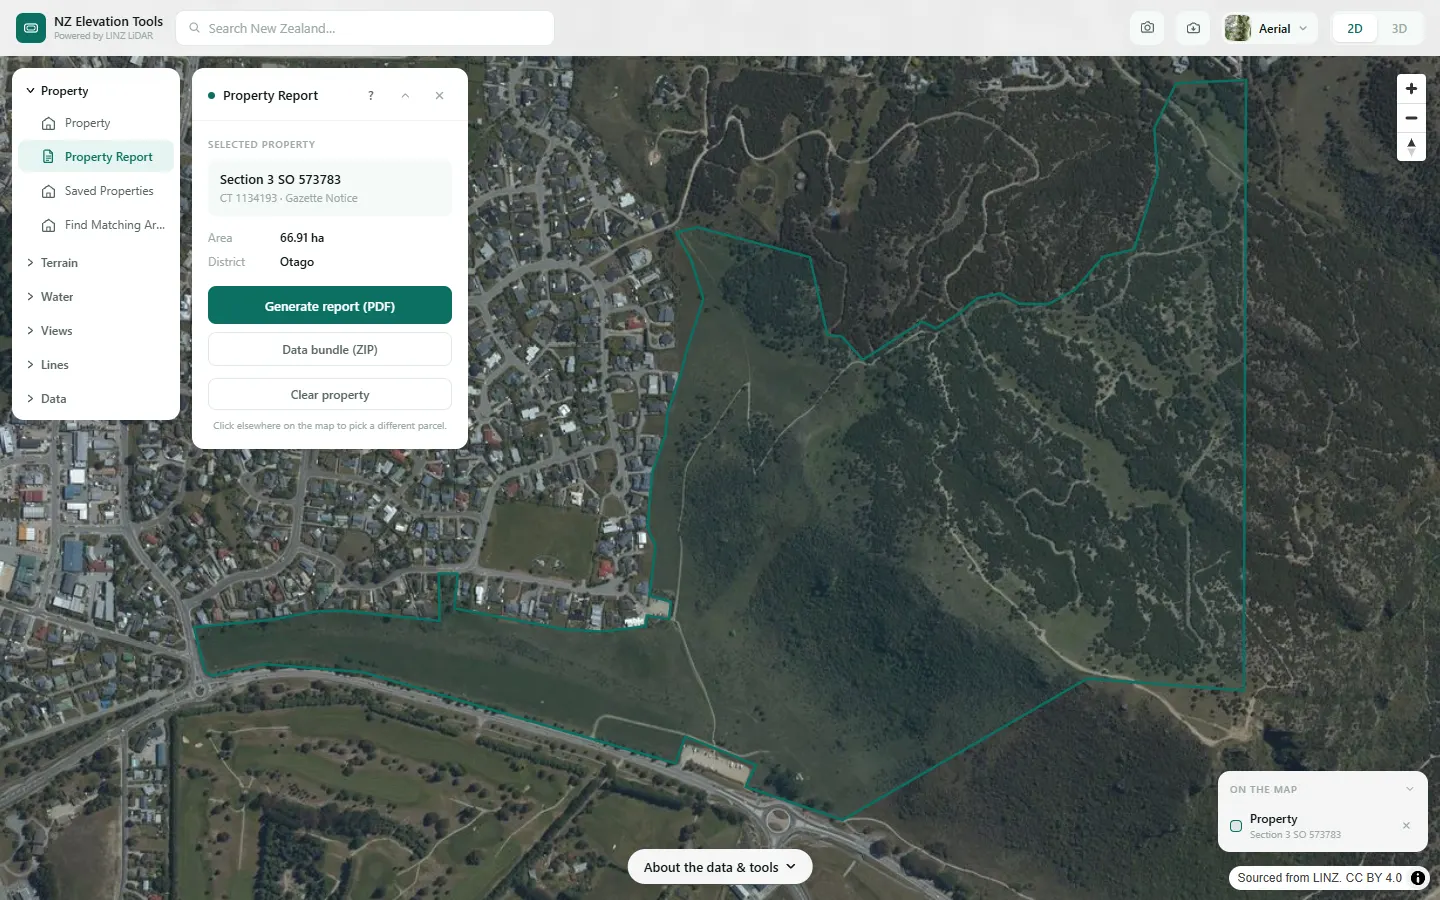Expand the Terrain section
The width and height of the screenshot is (1440, 900).
click(96, 263)
